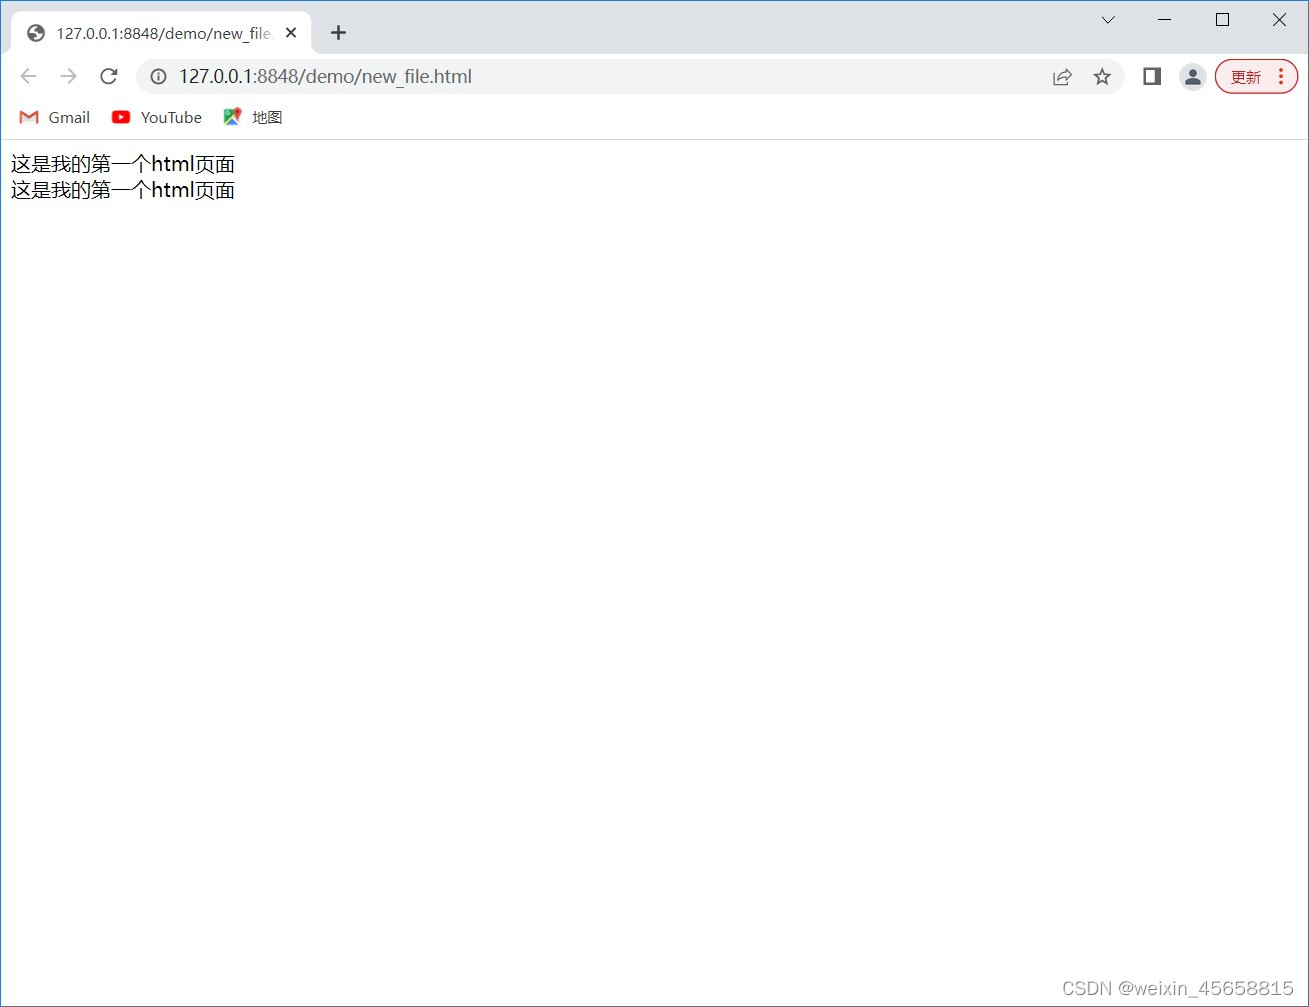Open the tab search dropdown arrow

pos(1108,20)
